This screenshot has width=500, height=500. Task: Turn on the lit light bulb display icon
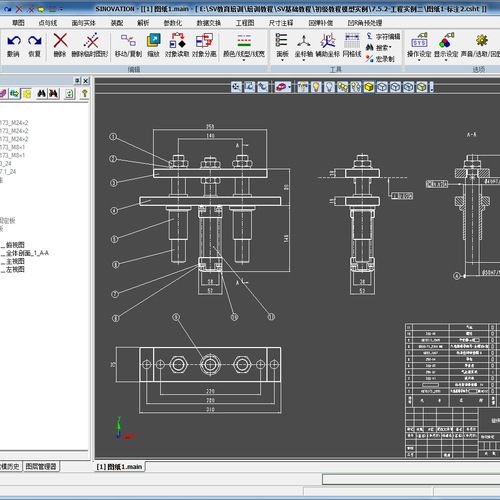(x=316, y=87)
